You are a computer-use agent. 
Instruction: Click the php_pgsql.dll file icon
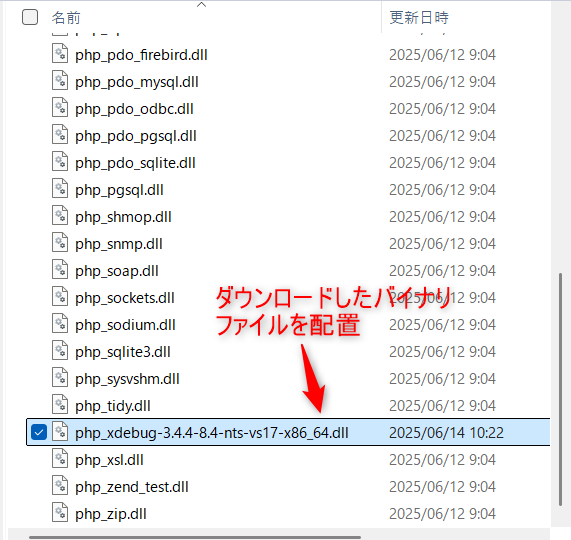pos(60,189)
